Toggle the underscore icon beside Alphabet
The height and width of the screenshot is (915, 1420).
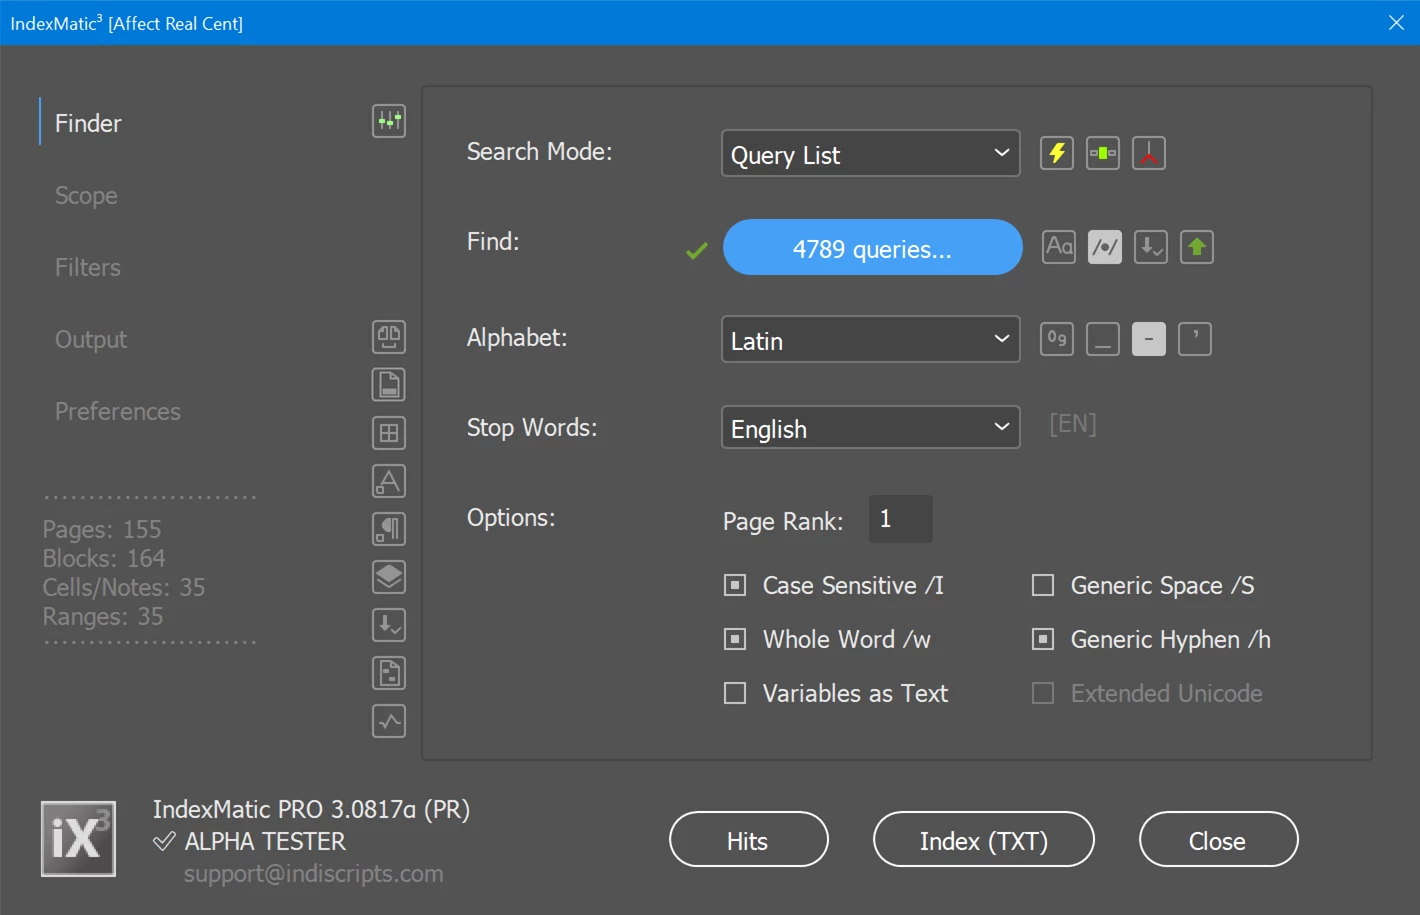pos(1103,339)
